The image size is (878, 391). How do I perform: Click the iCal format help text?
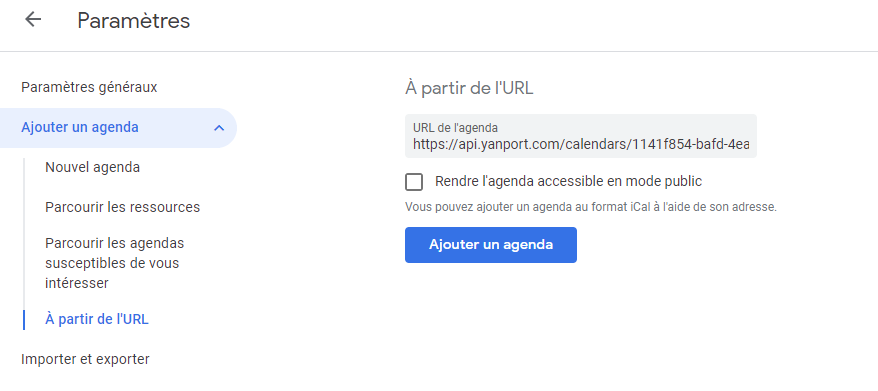pyautogui.click(x=591, y=207)
